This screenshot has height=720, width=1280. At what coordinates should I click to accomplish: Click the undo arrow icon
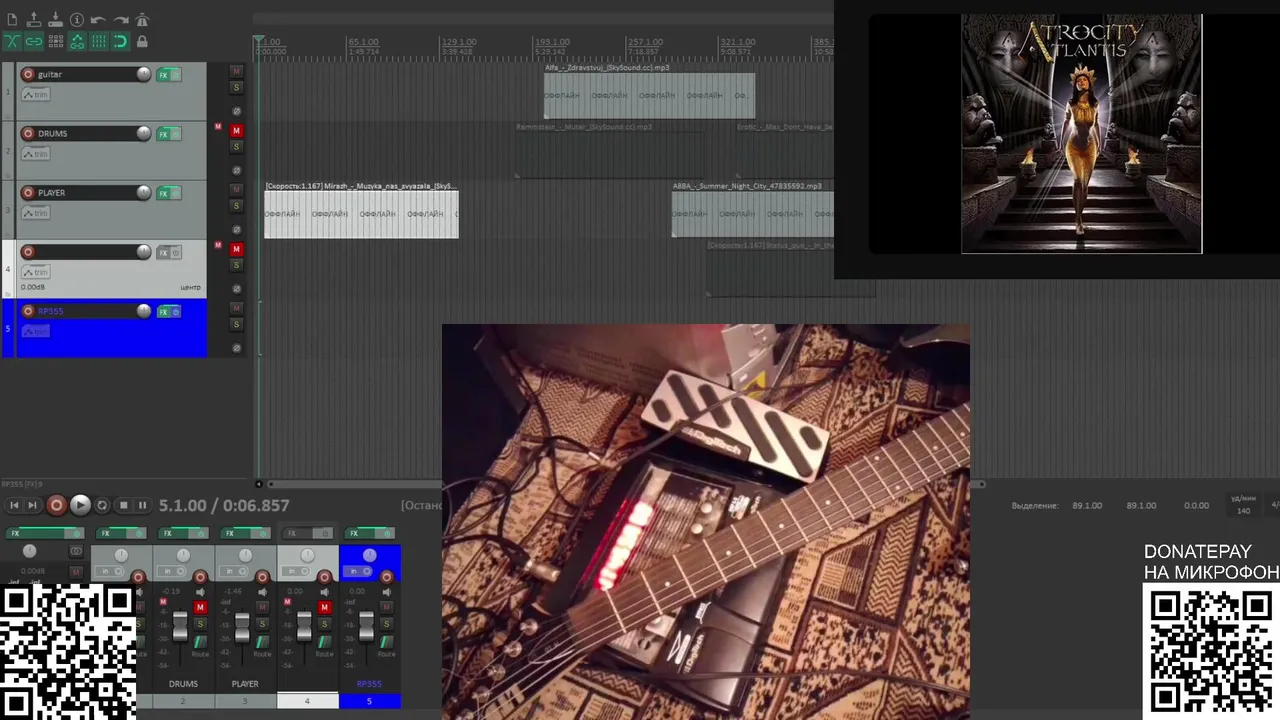(98, 20)
